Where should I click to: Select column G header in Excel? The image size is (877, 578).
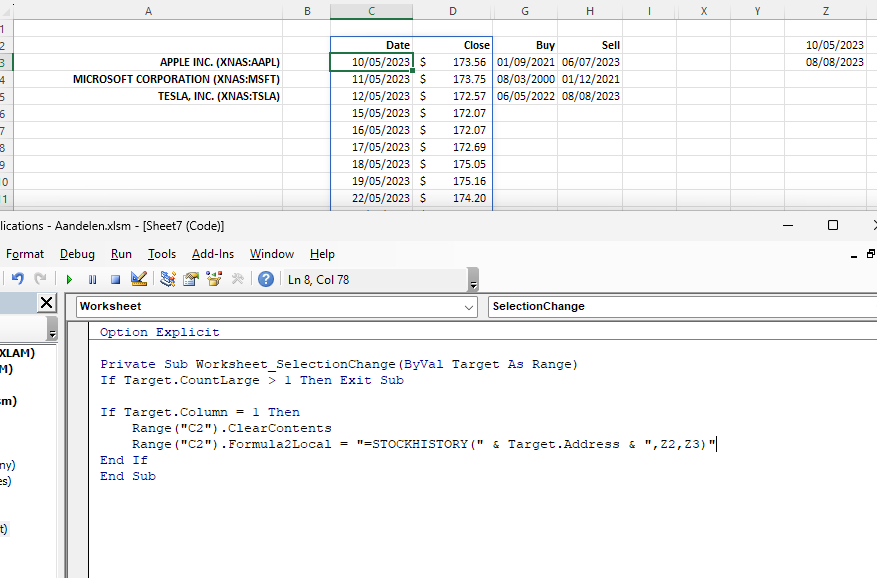click(x=525, y=11)
